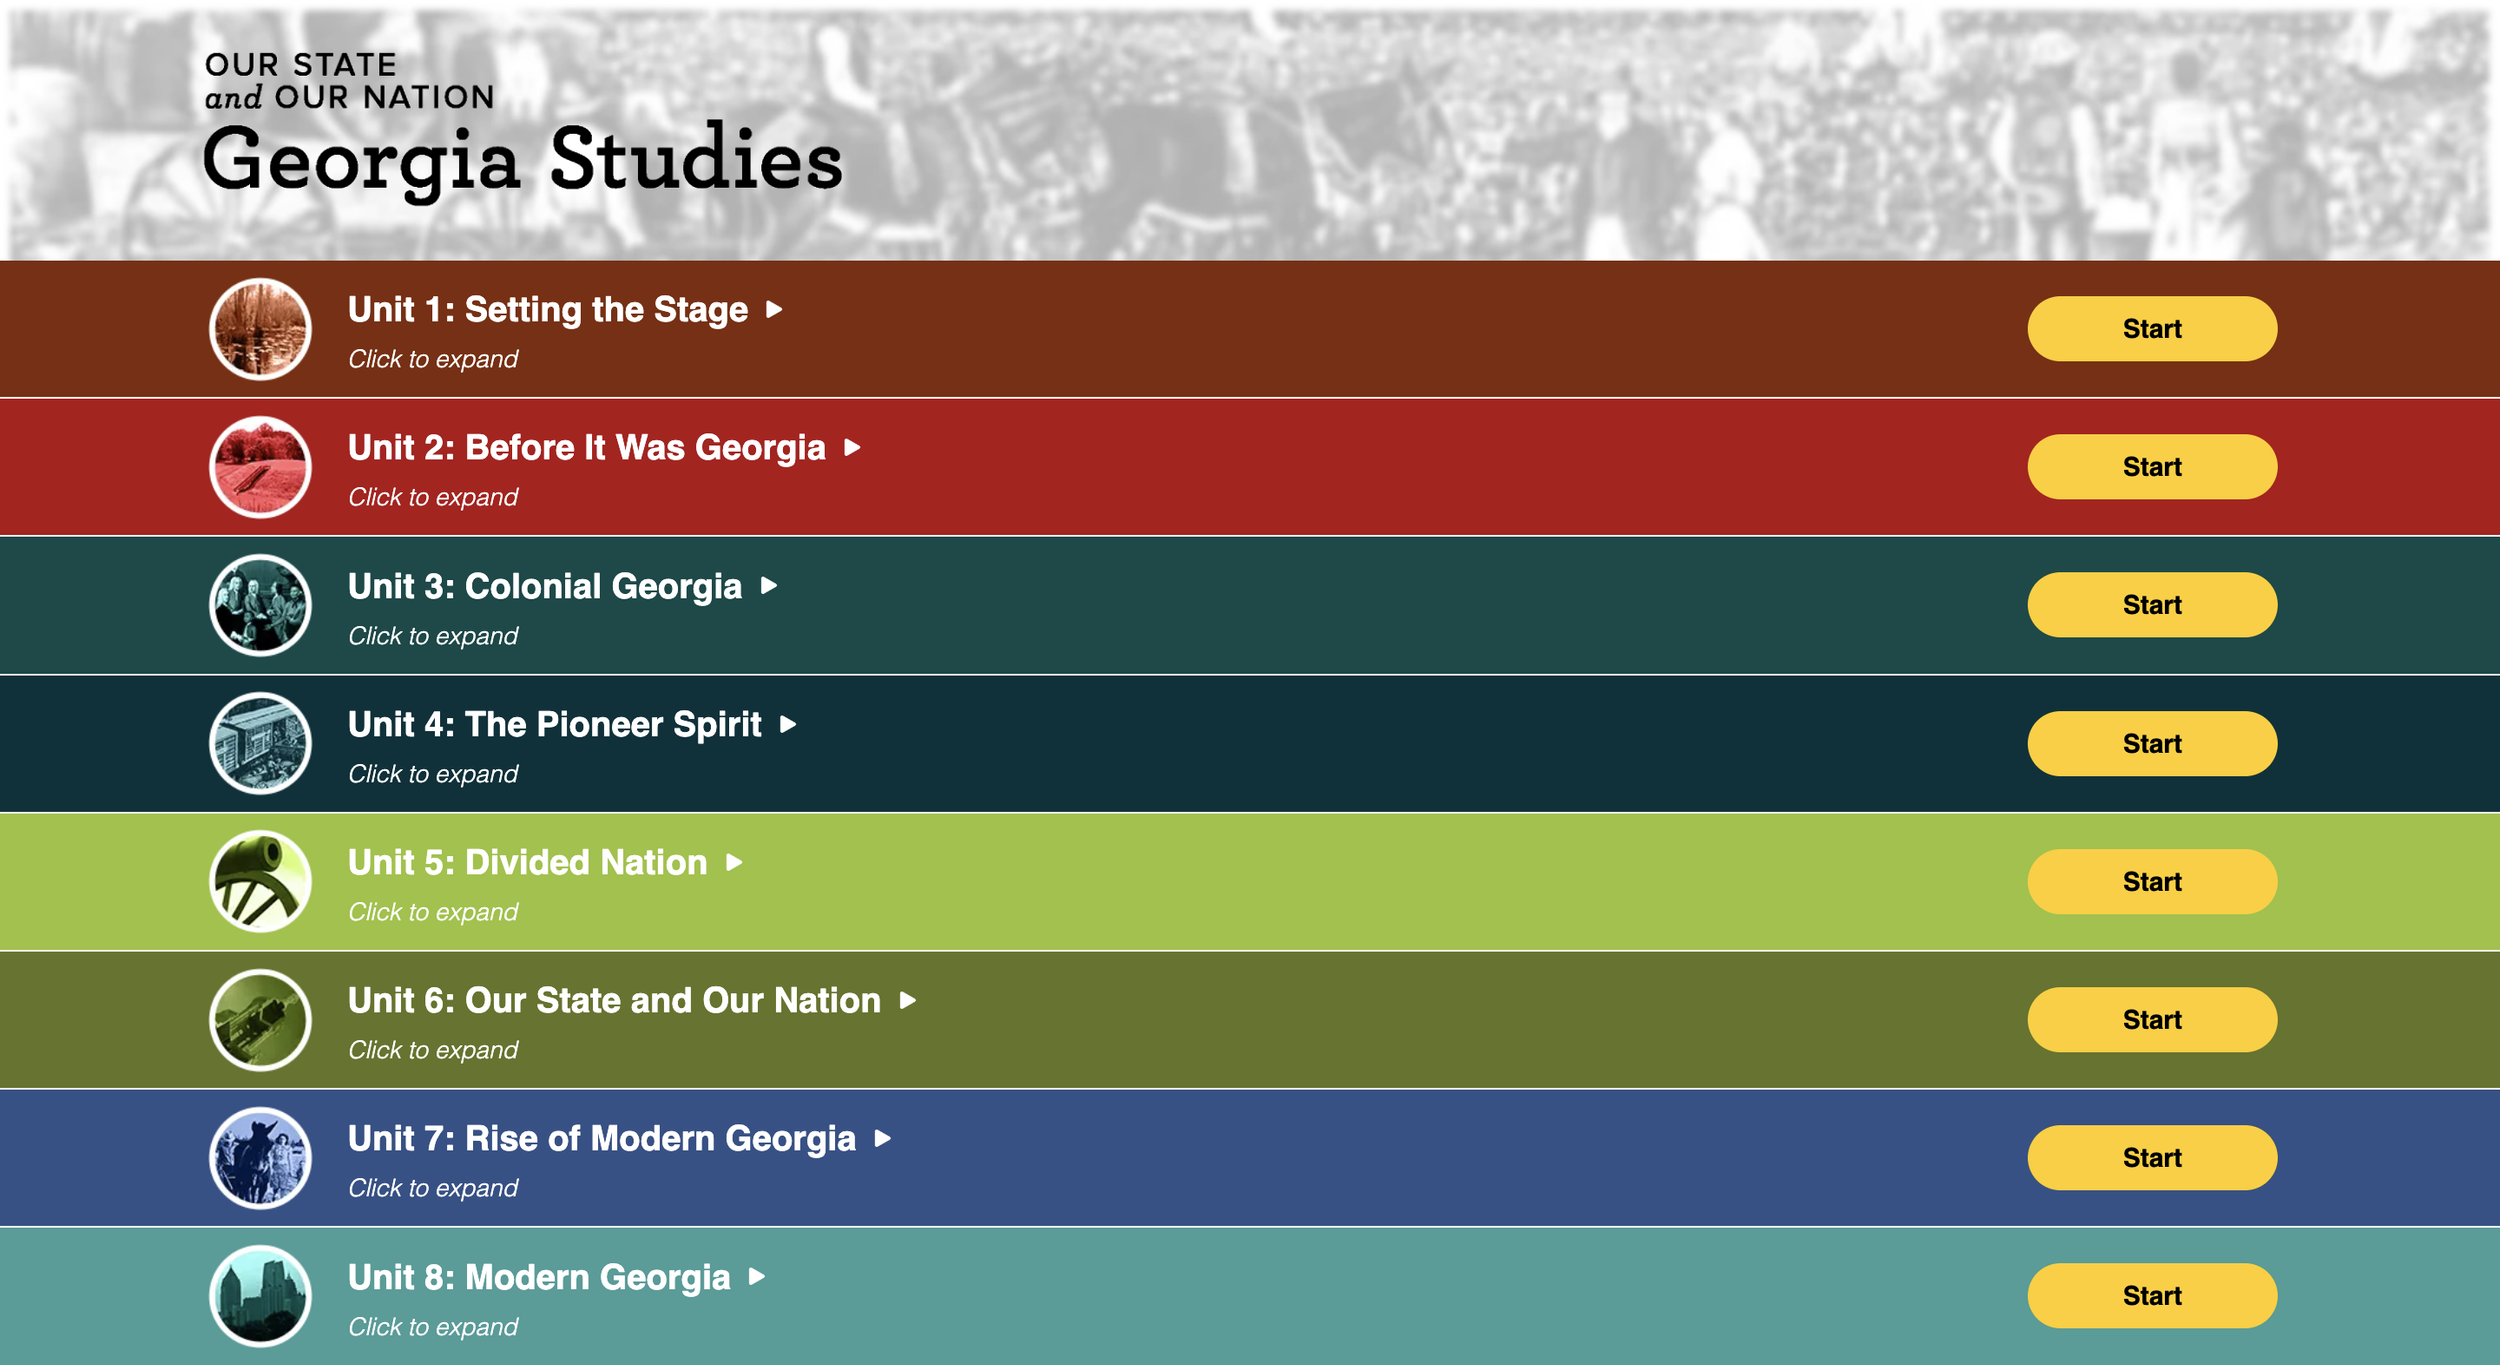Viewport: 2500px width, 1365px height.
Task: Click the Unit 1 swamp circular thumbnail icon
Action: point(260,329)
